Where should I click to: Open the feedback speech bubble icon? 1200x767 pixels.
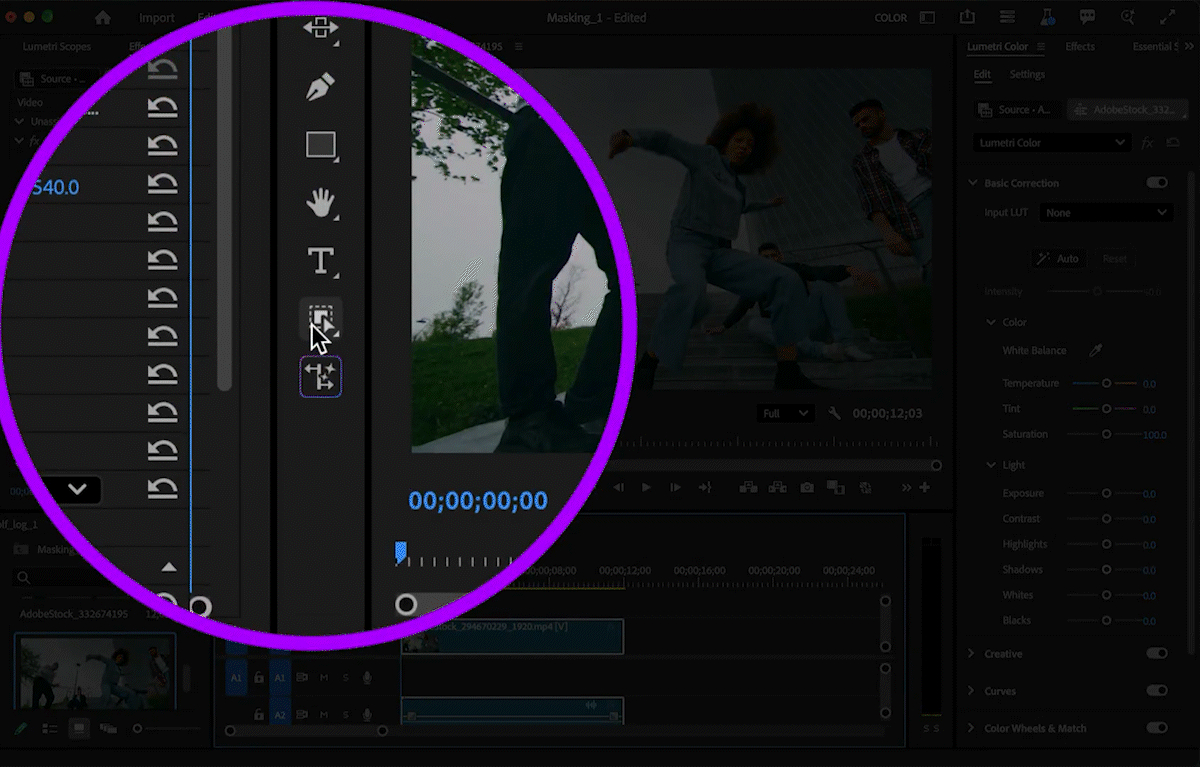tap(1087, 17)
